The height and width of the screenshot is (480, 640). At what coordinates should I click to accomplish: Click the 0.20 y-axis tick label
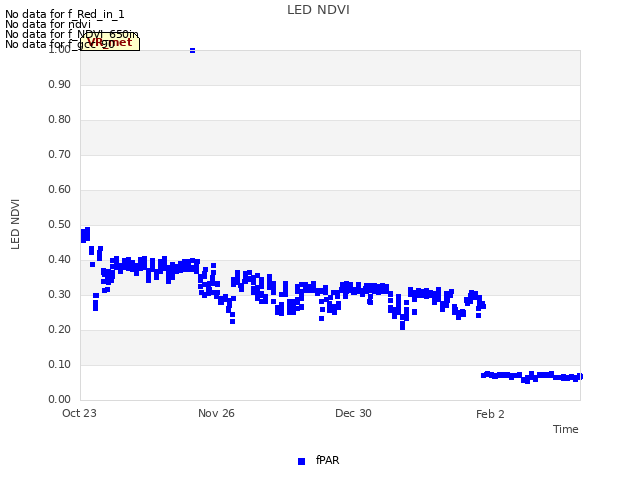[x=60, y=329]
